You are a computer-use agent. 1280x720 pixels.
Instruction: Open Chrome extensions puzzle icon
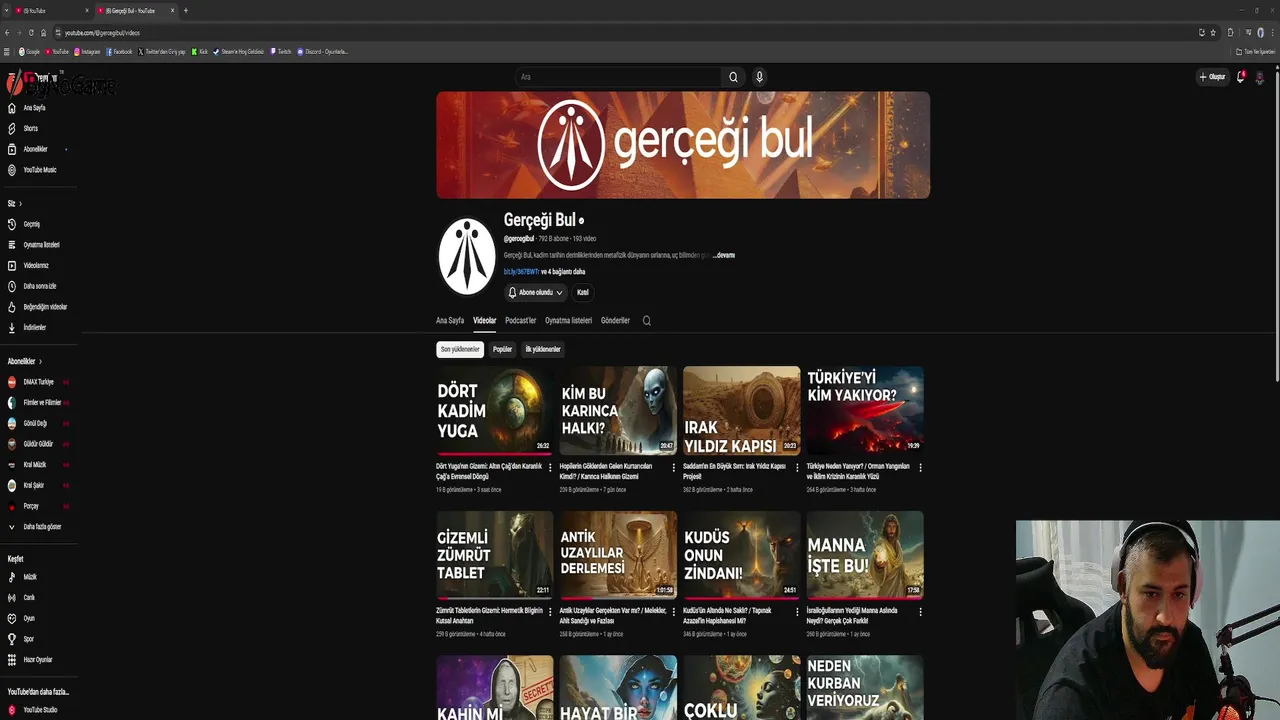(x=1230, y=33)
